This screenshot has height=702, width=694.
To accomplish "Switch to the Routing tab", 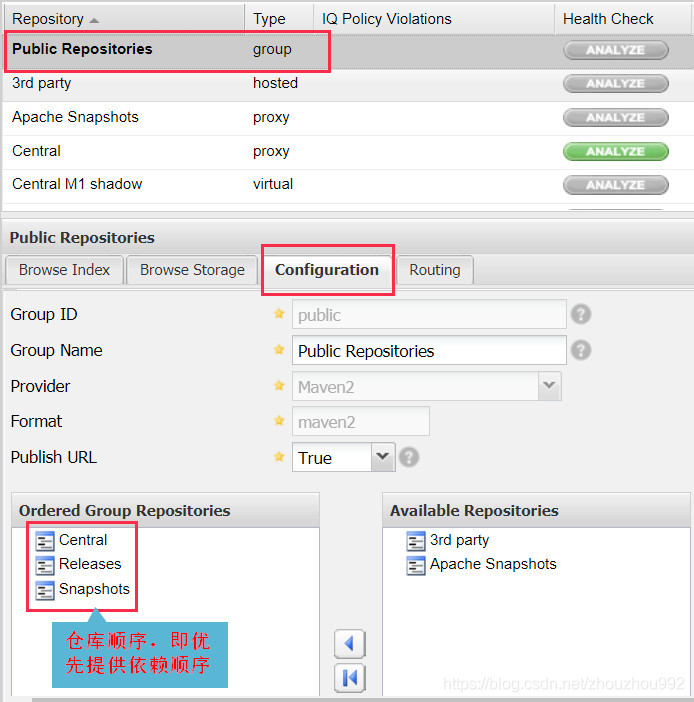I will pyautogui.click(x=434, y=270).
